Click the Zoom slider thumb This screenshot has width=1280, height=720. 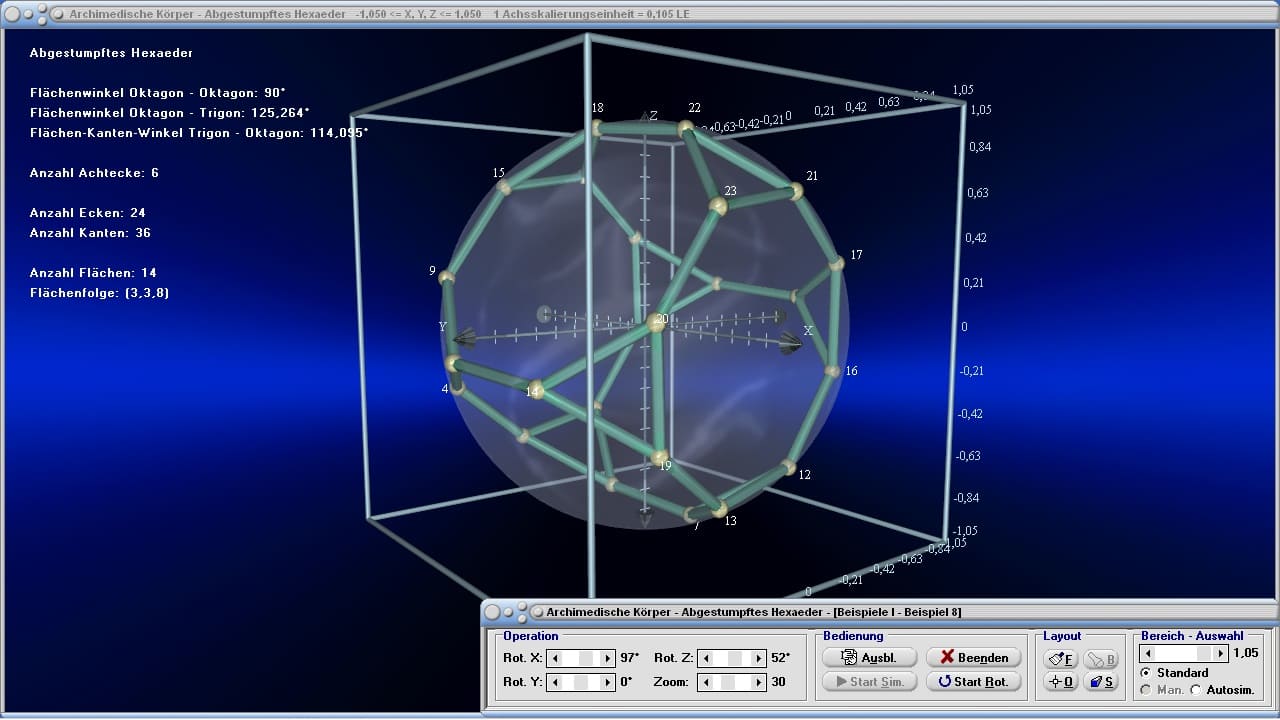tap(726, 682)
